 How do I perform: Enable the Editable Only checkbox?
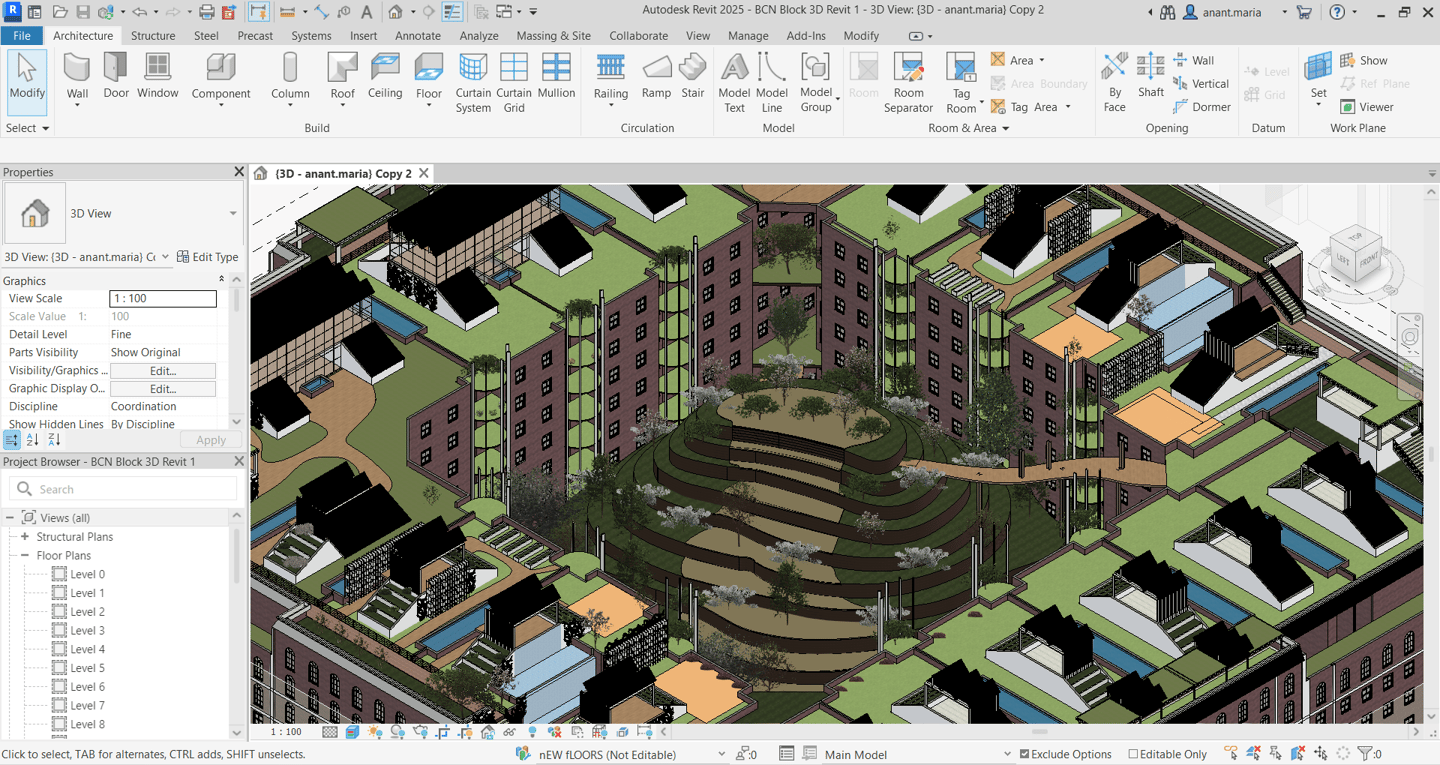(1133, 754)
